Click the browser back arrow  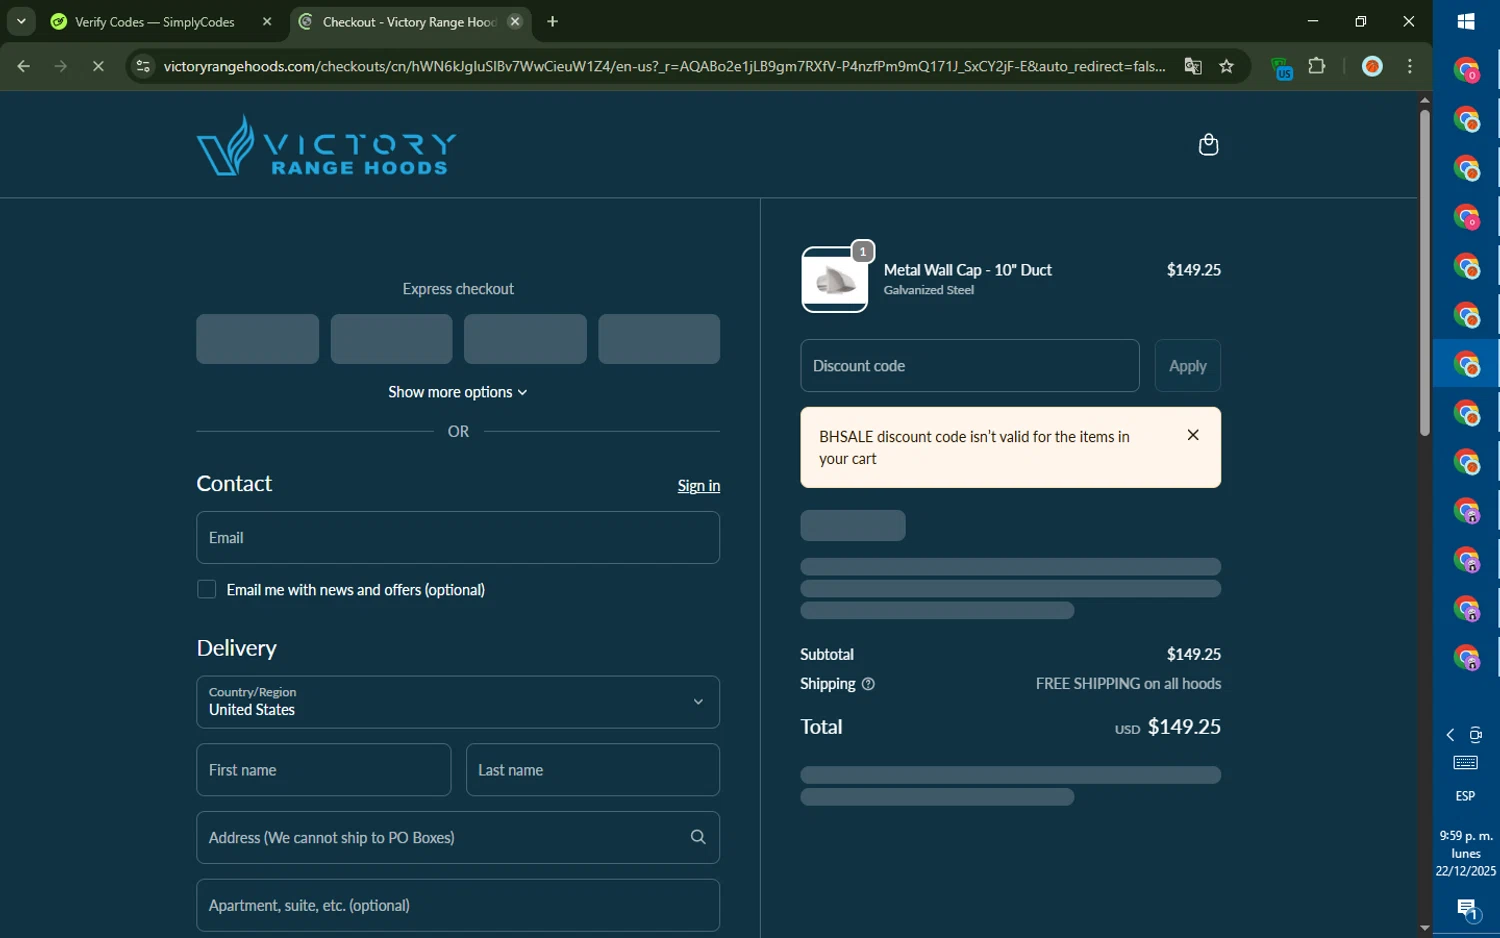[x=23, y=66]
